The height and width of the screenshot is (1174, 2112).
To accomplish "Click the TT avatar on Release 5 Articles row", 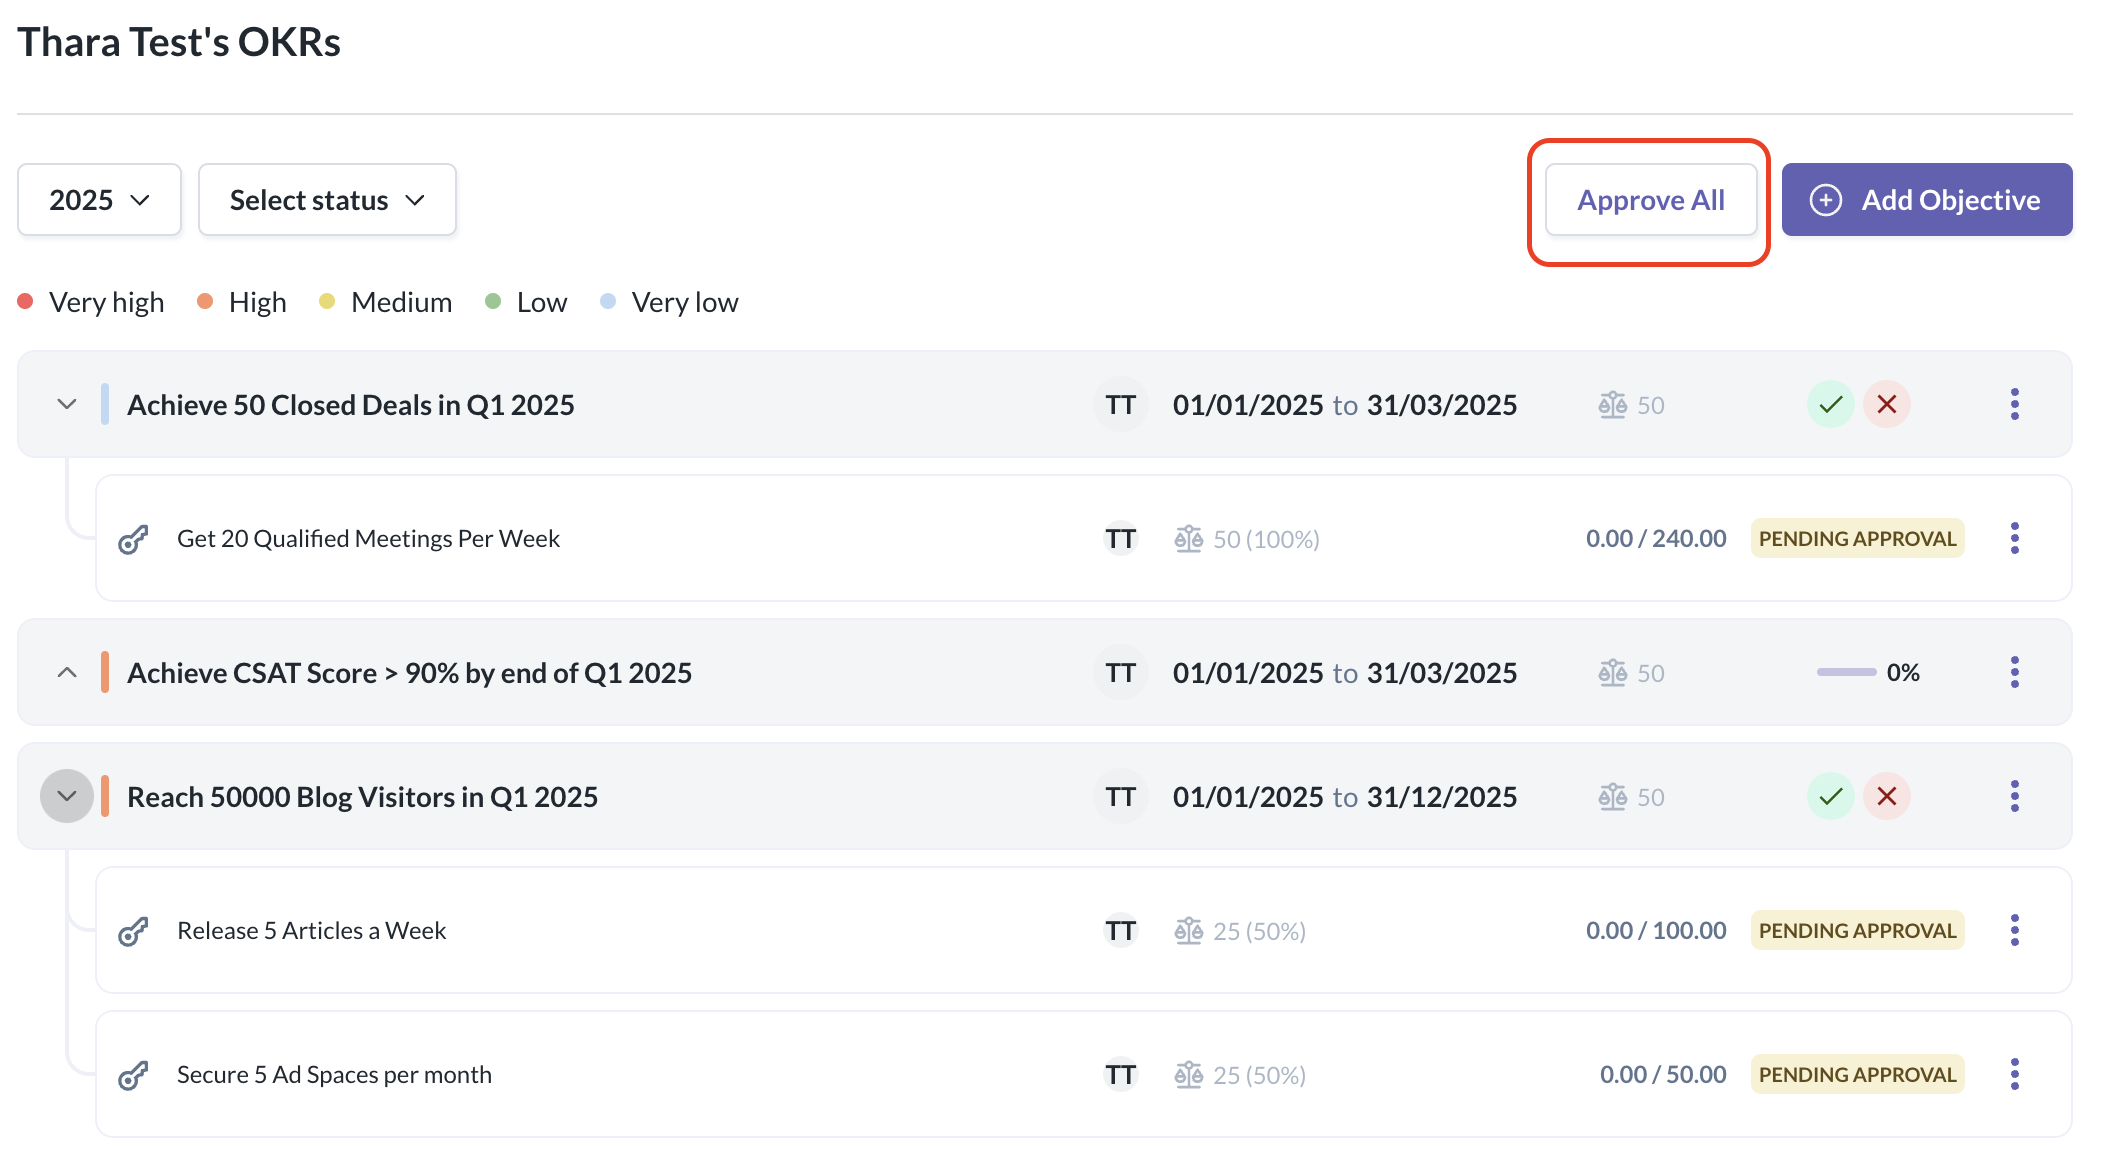I will [x=1120, y=931].
